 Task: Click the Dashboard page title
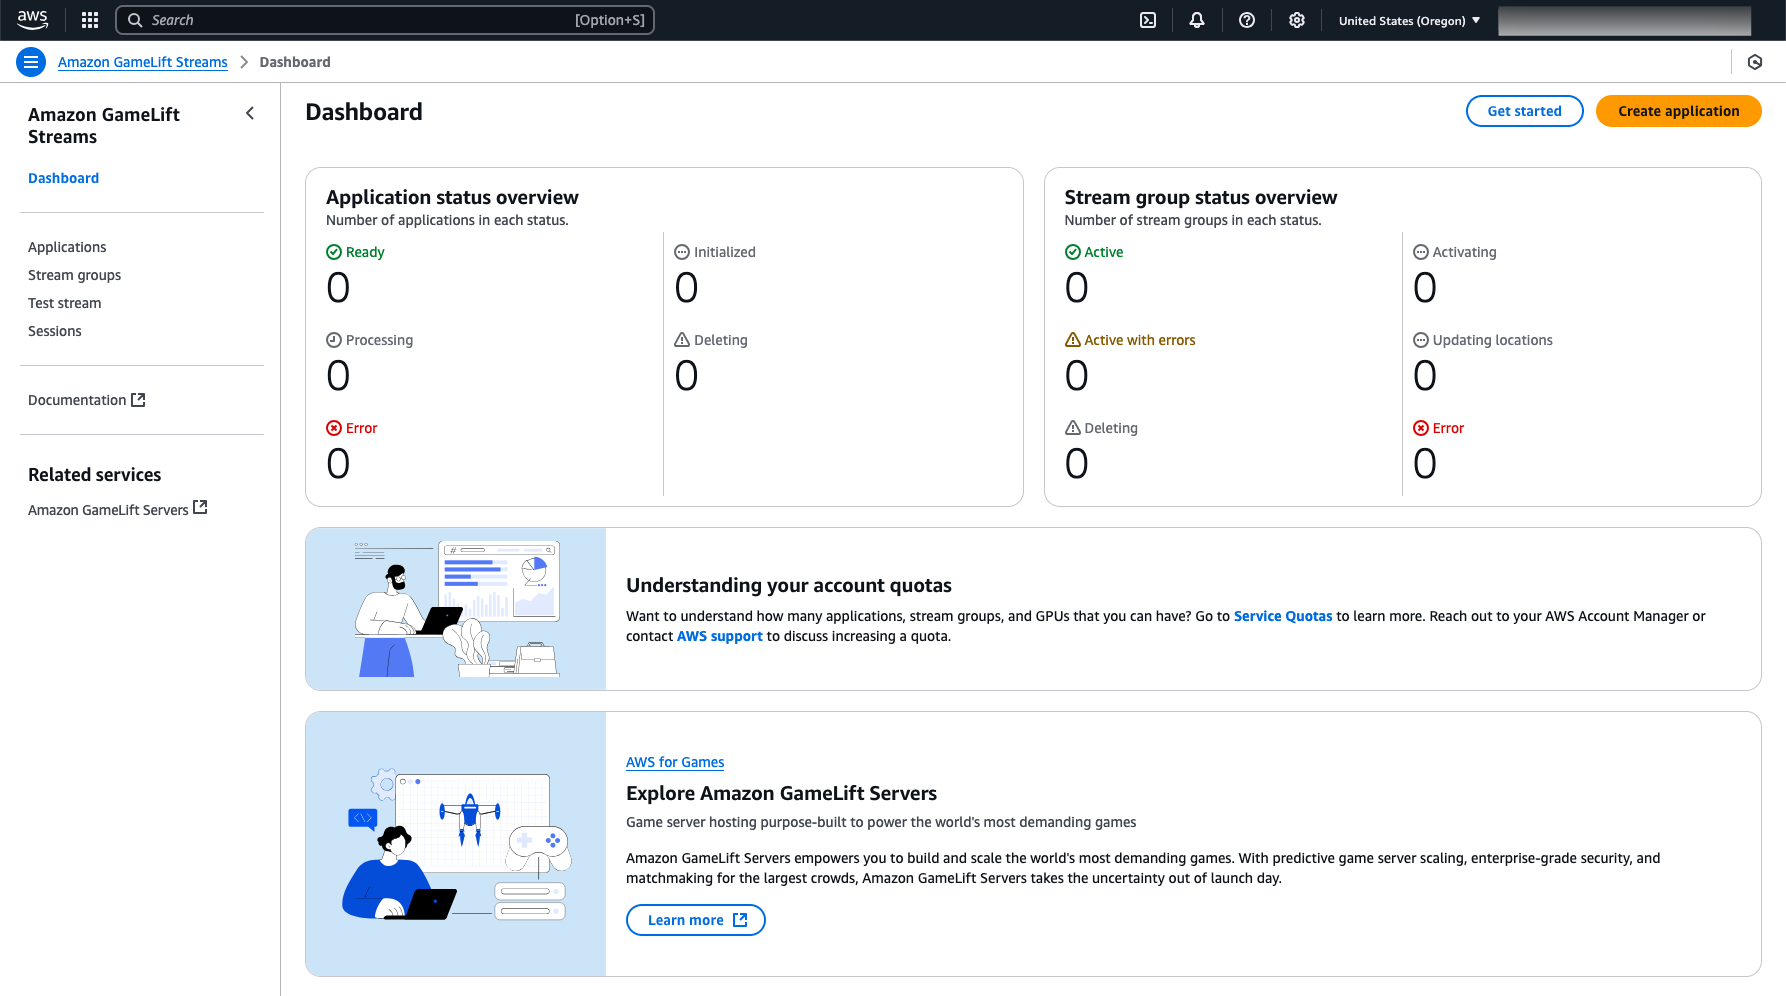click(x=364, y=112)
